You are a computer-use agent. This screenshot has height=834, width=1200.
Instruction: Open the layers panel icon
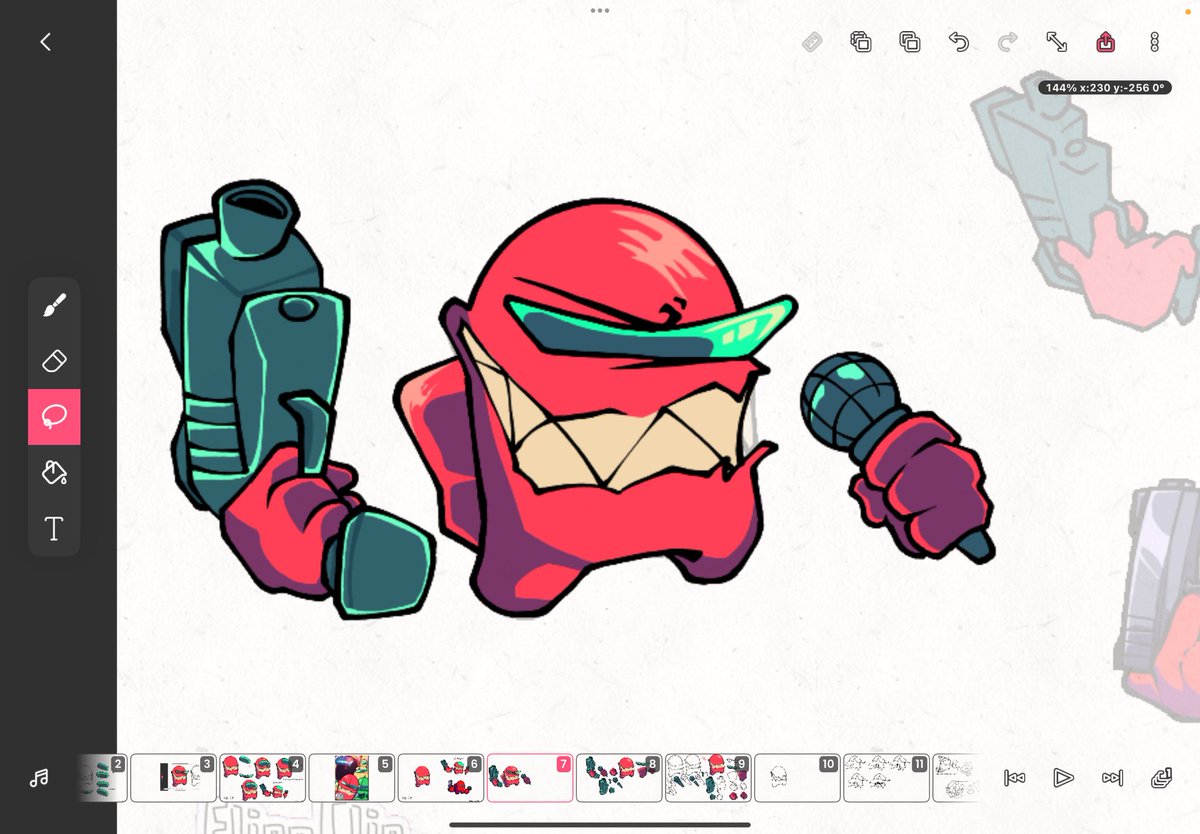pyautogui.click(x=1161, y=777)
